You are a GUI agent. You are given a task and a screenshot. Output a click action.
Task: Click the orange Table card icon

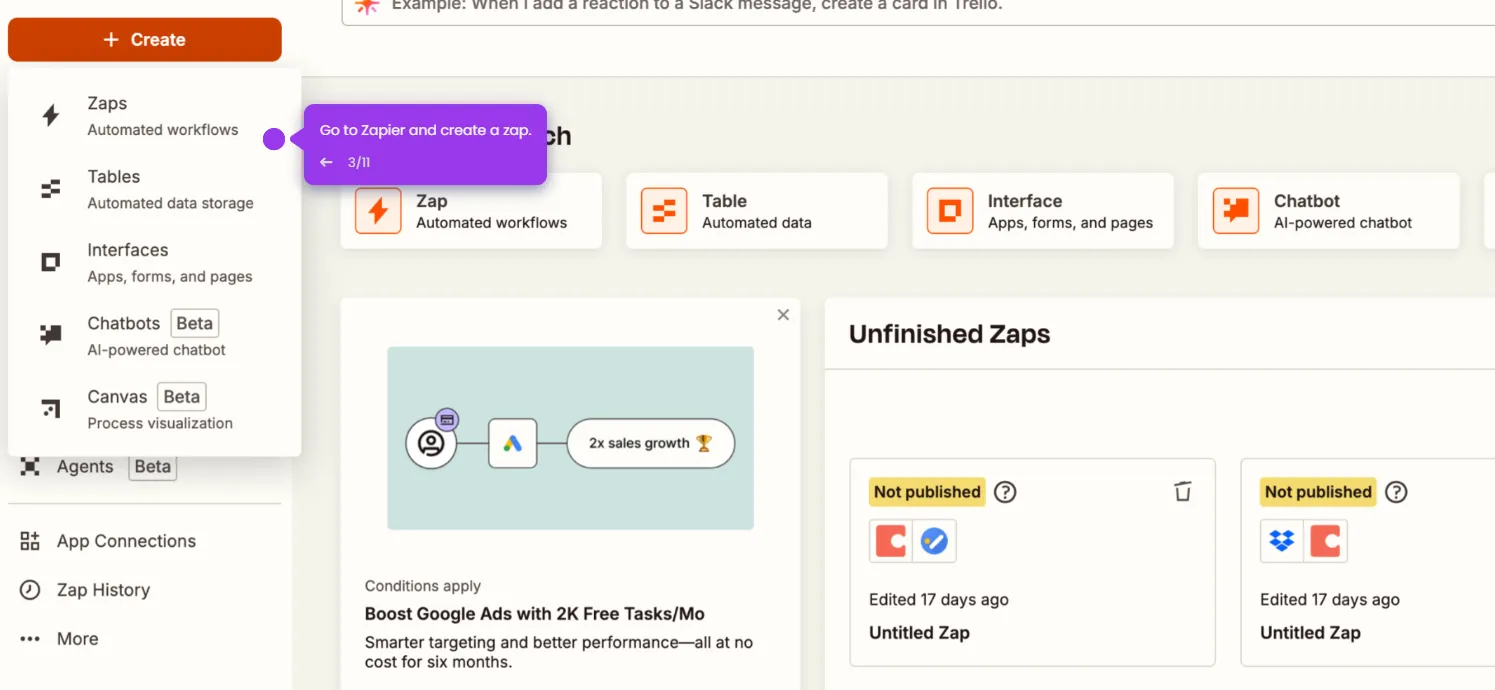pos(664,211)
